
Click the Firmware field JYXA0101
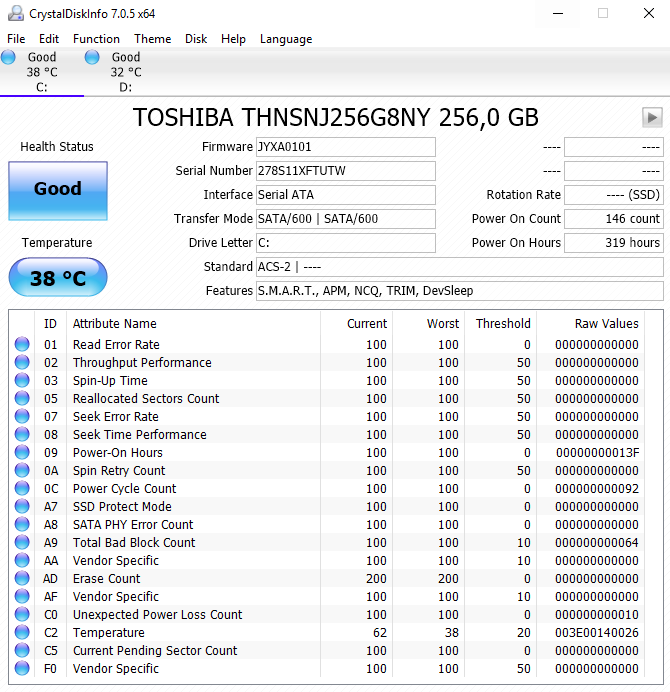click(346, 147)
